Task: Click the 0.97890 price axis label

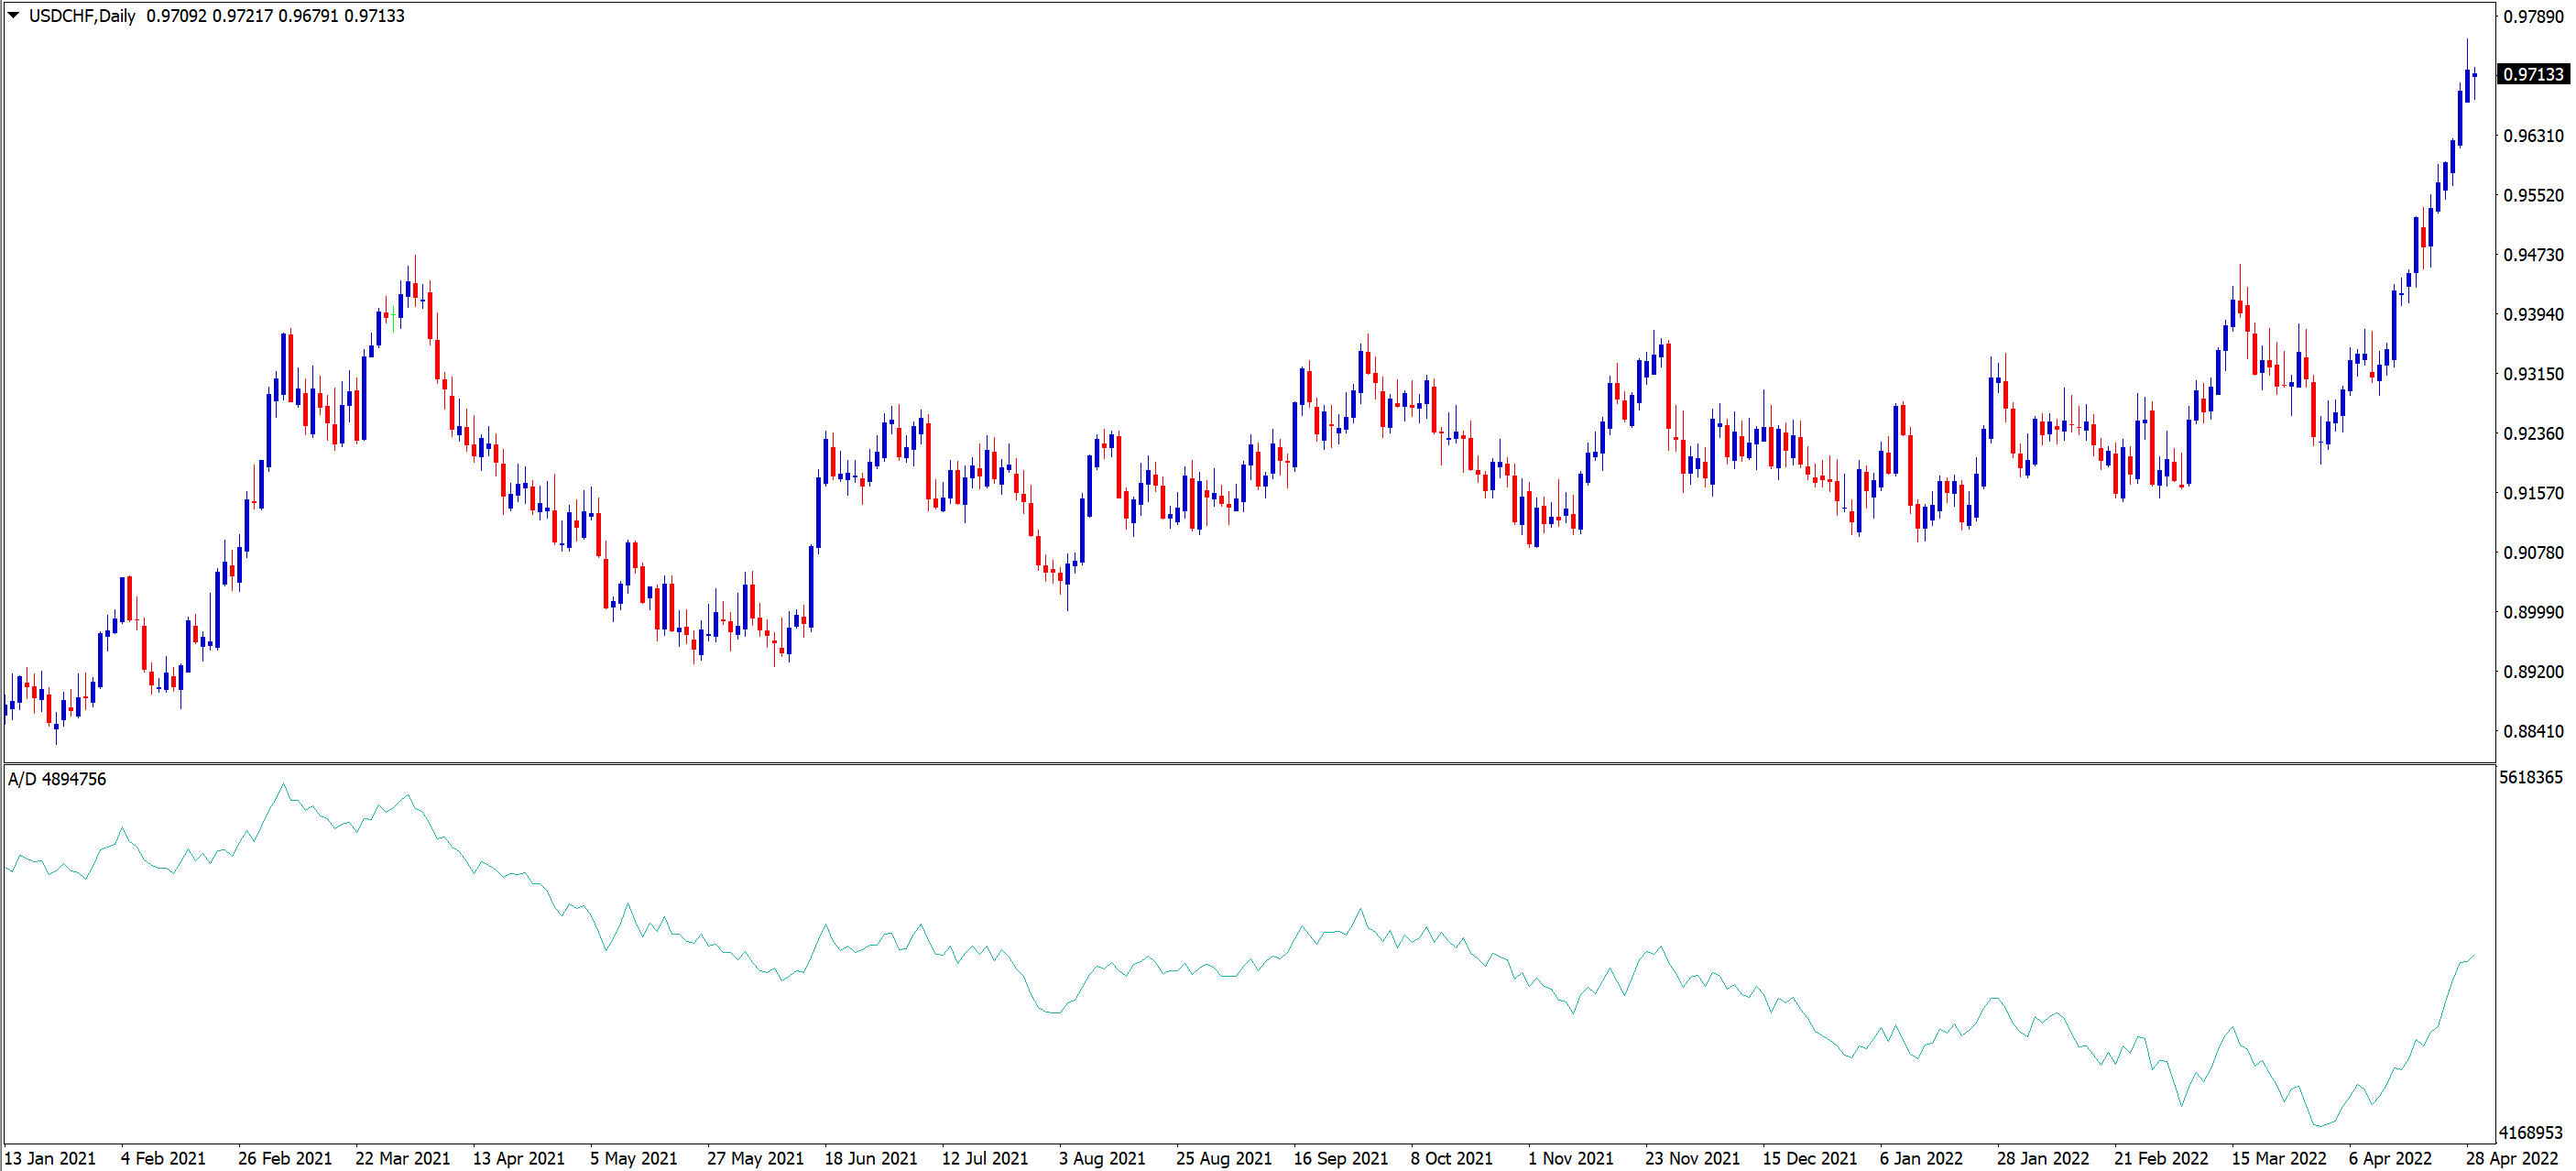Action: 2533,17
